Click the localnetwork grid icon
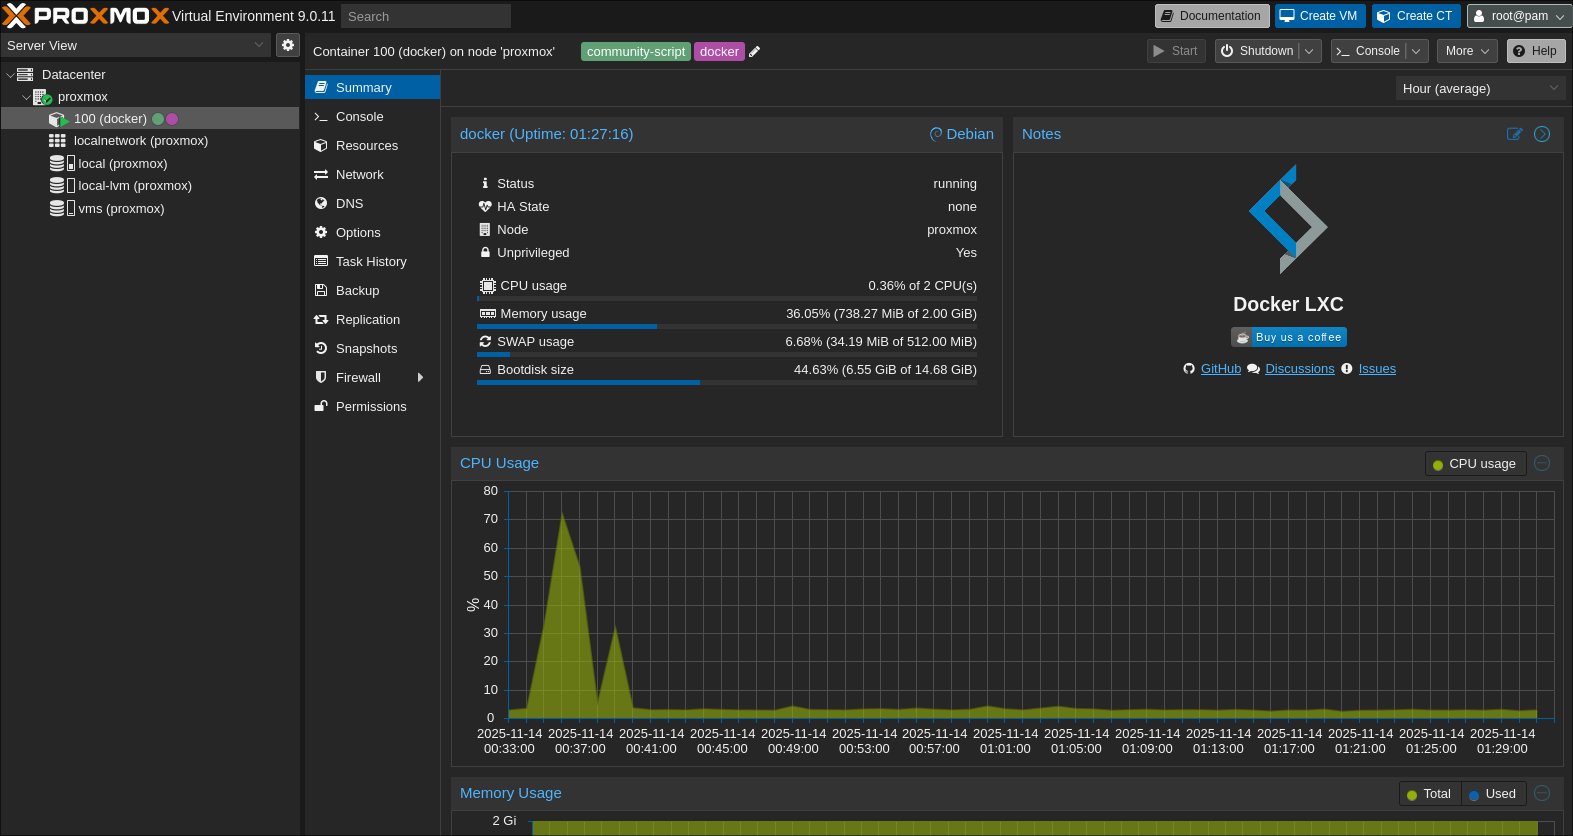1573x836 pixels. tap(58, 141)
